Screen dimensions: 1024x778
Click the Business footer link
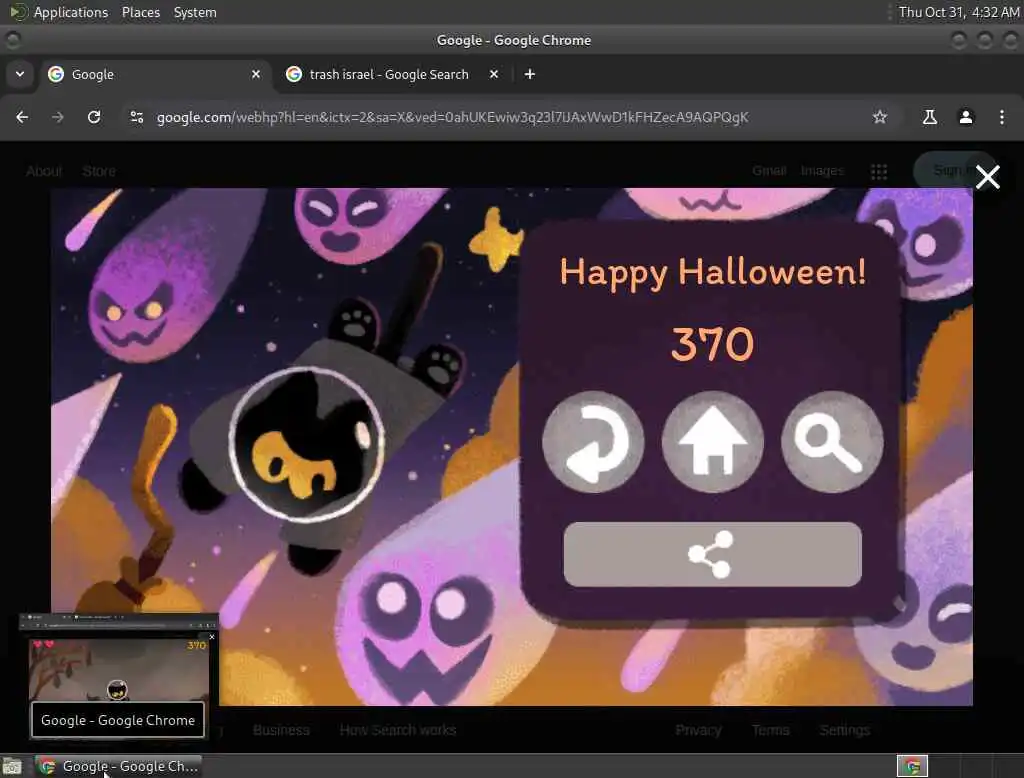pyautogui.click(x=281, y=730)
